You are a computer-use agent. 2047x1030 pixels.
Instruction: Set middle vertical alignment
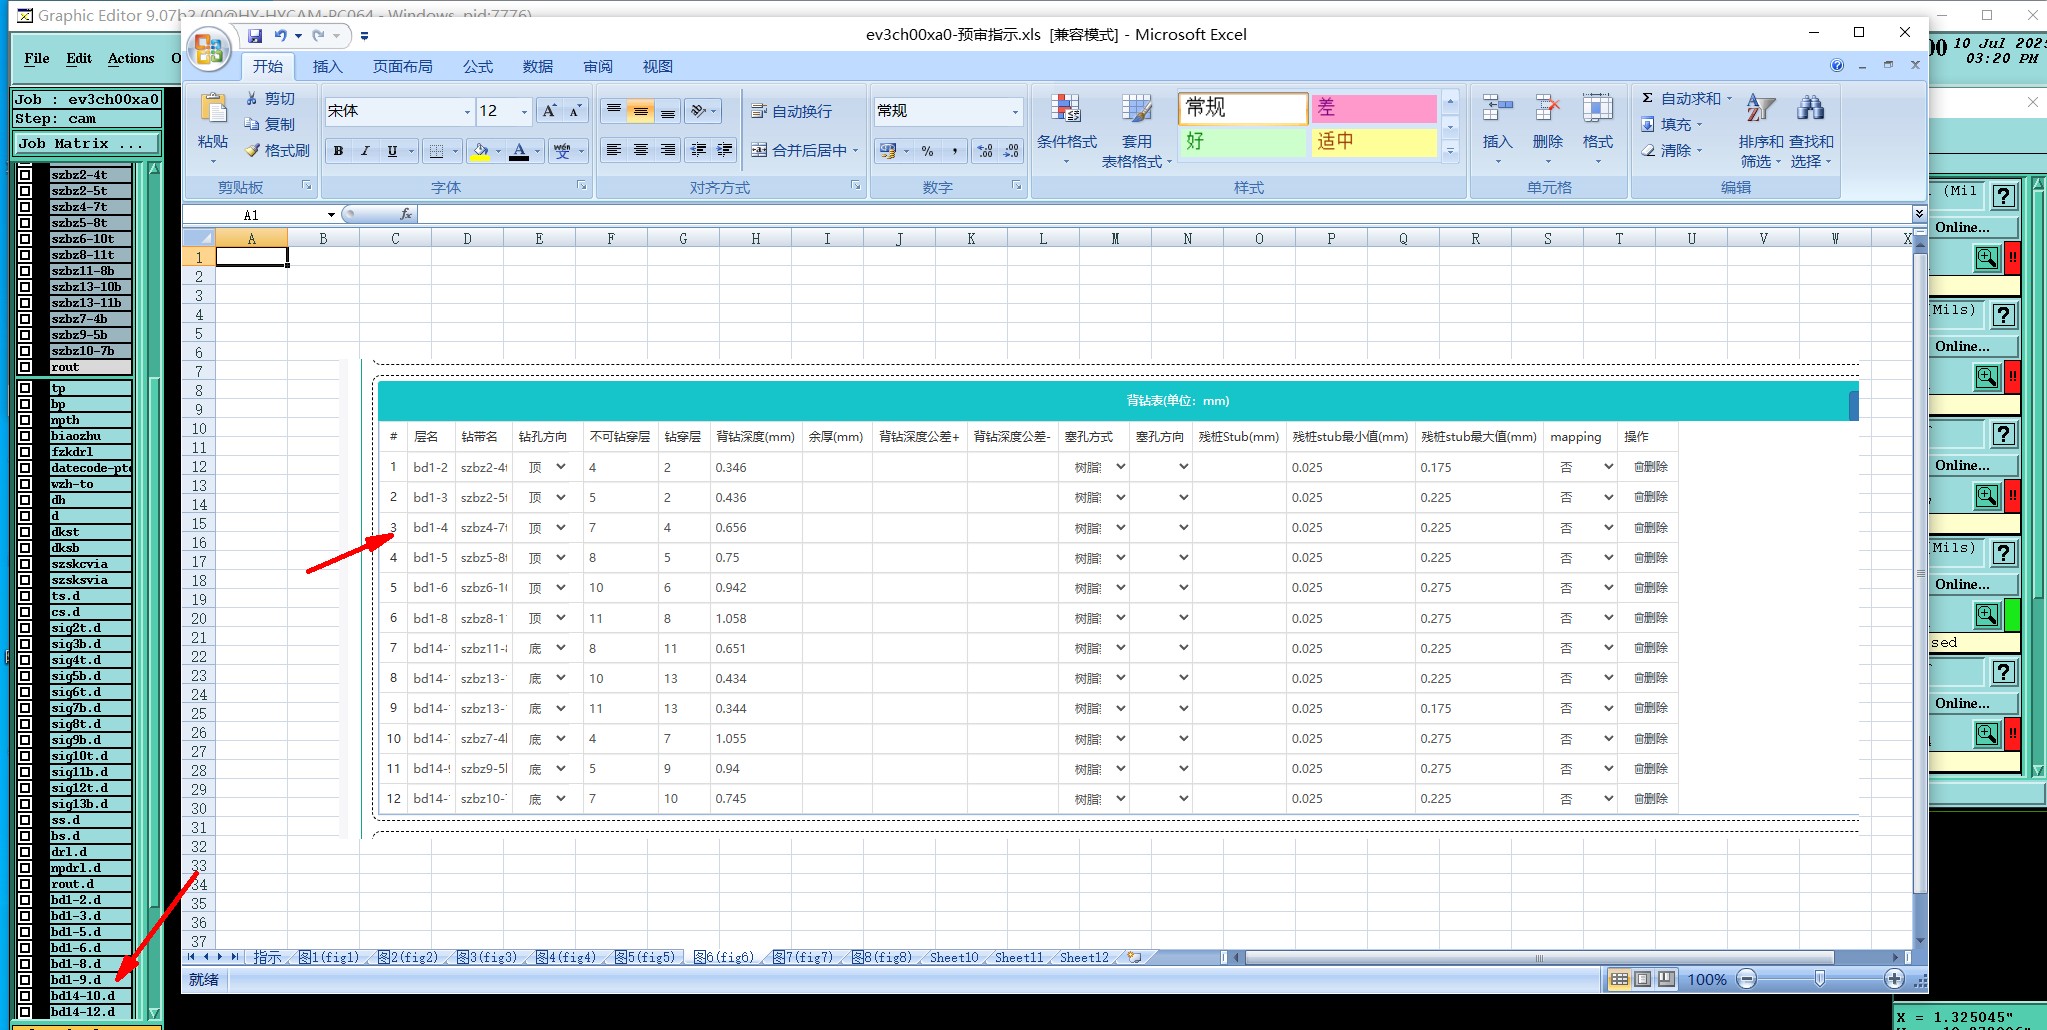641,111
